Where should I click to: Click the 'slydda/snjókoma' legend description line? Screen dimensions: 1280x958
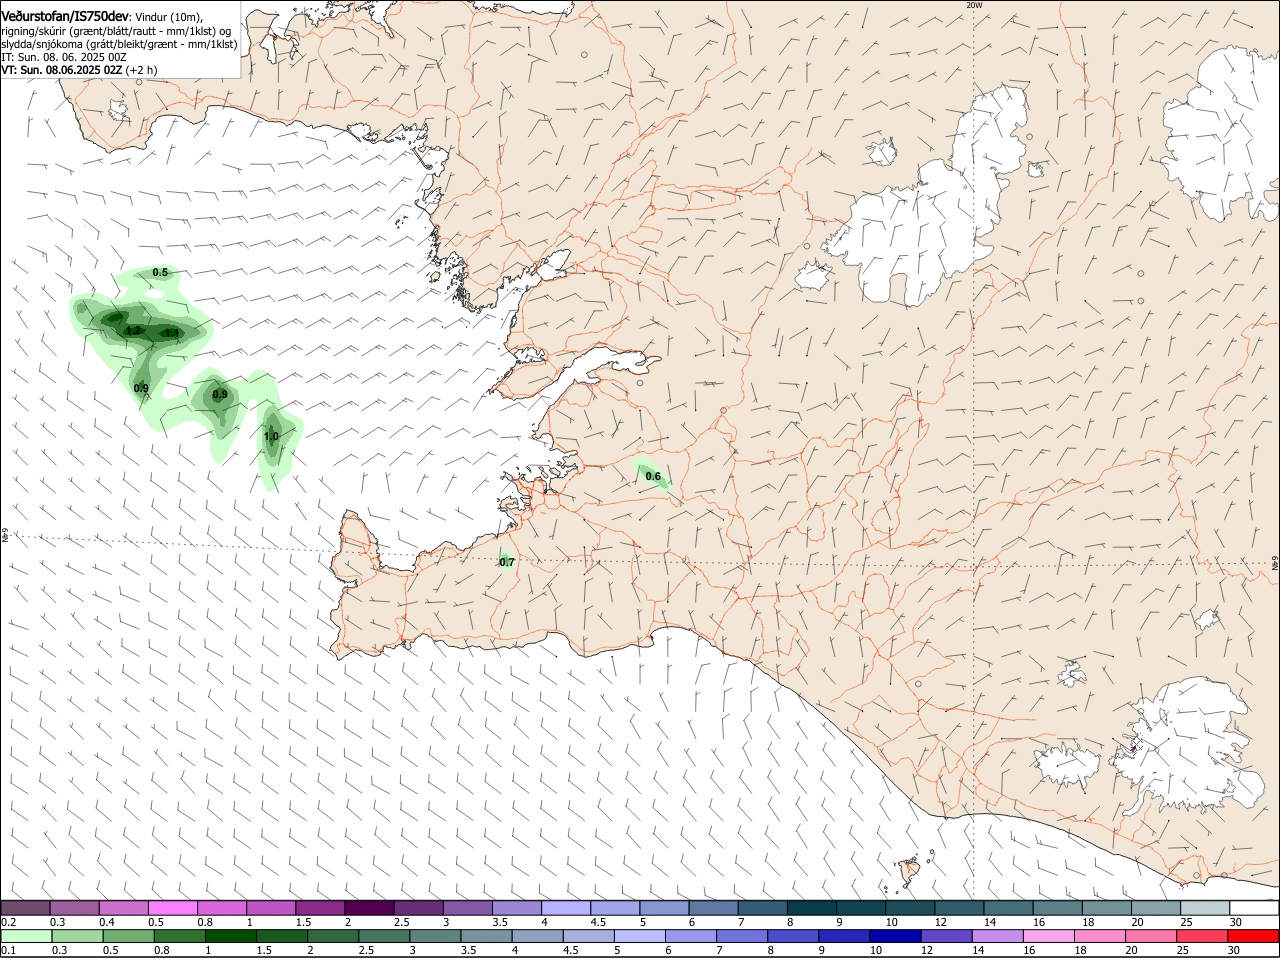click(119, 44)
